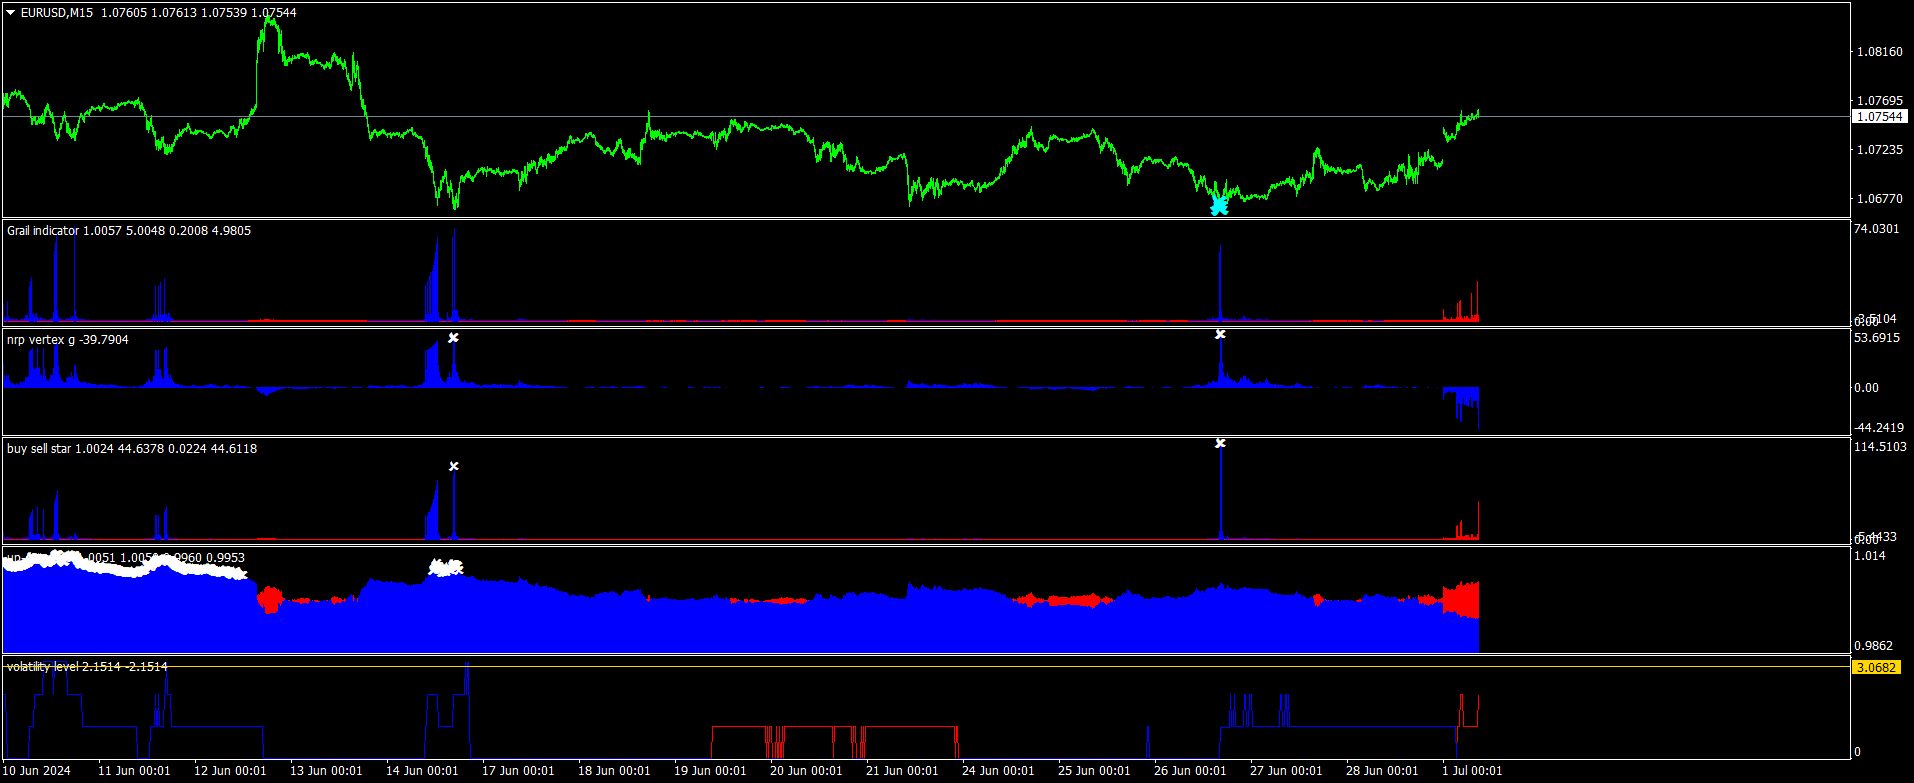1914x783 pixels.
Task: Click the 27 Jun 00:01 time label
Action: click(x=1286, y=771)
